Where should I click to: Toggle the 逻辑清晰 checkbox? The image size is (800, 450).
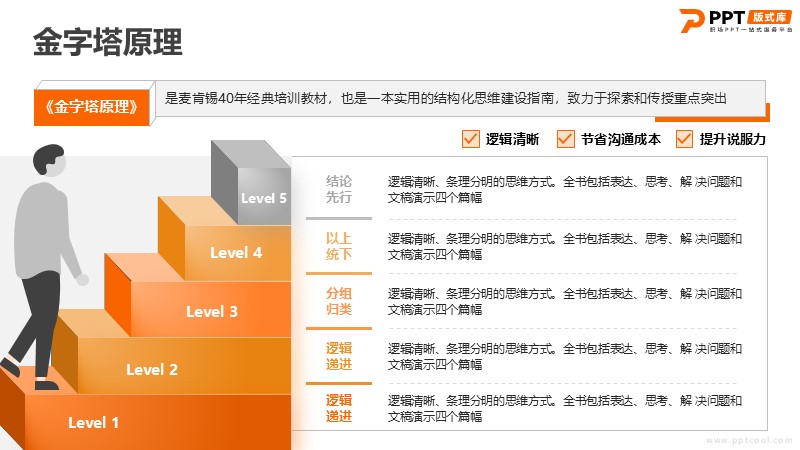(x=470, y=139)
